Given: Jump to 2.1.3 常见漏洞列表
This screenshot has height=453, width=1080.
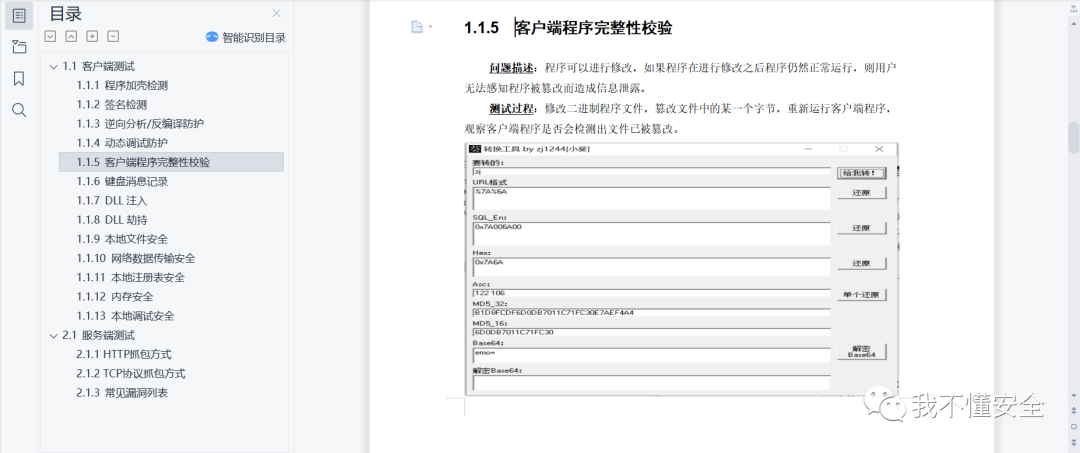Looking at the screenshot, I should pos(122,394).
